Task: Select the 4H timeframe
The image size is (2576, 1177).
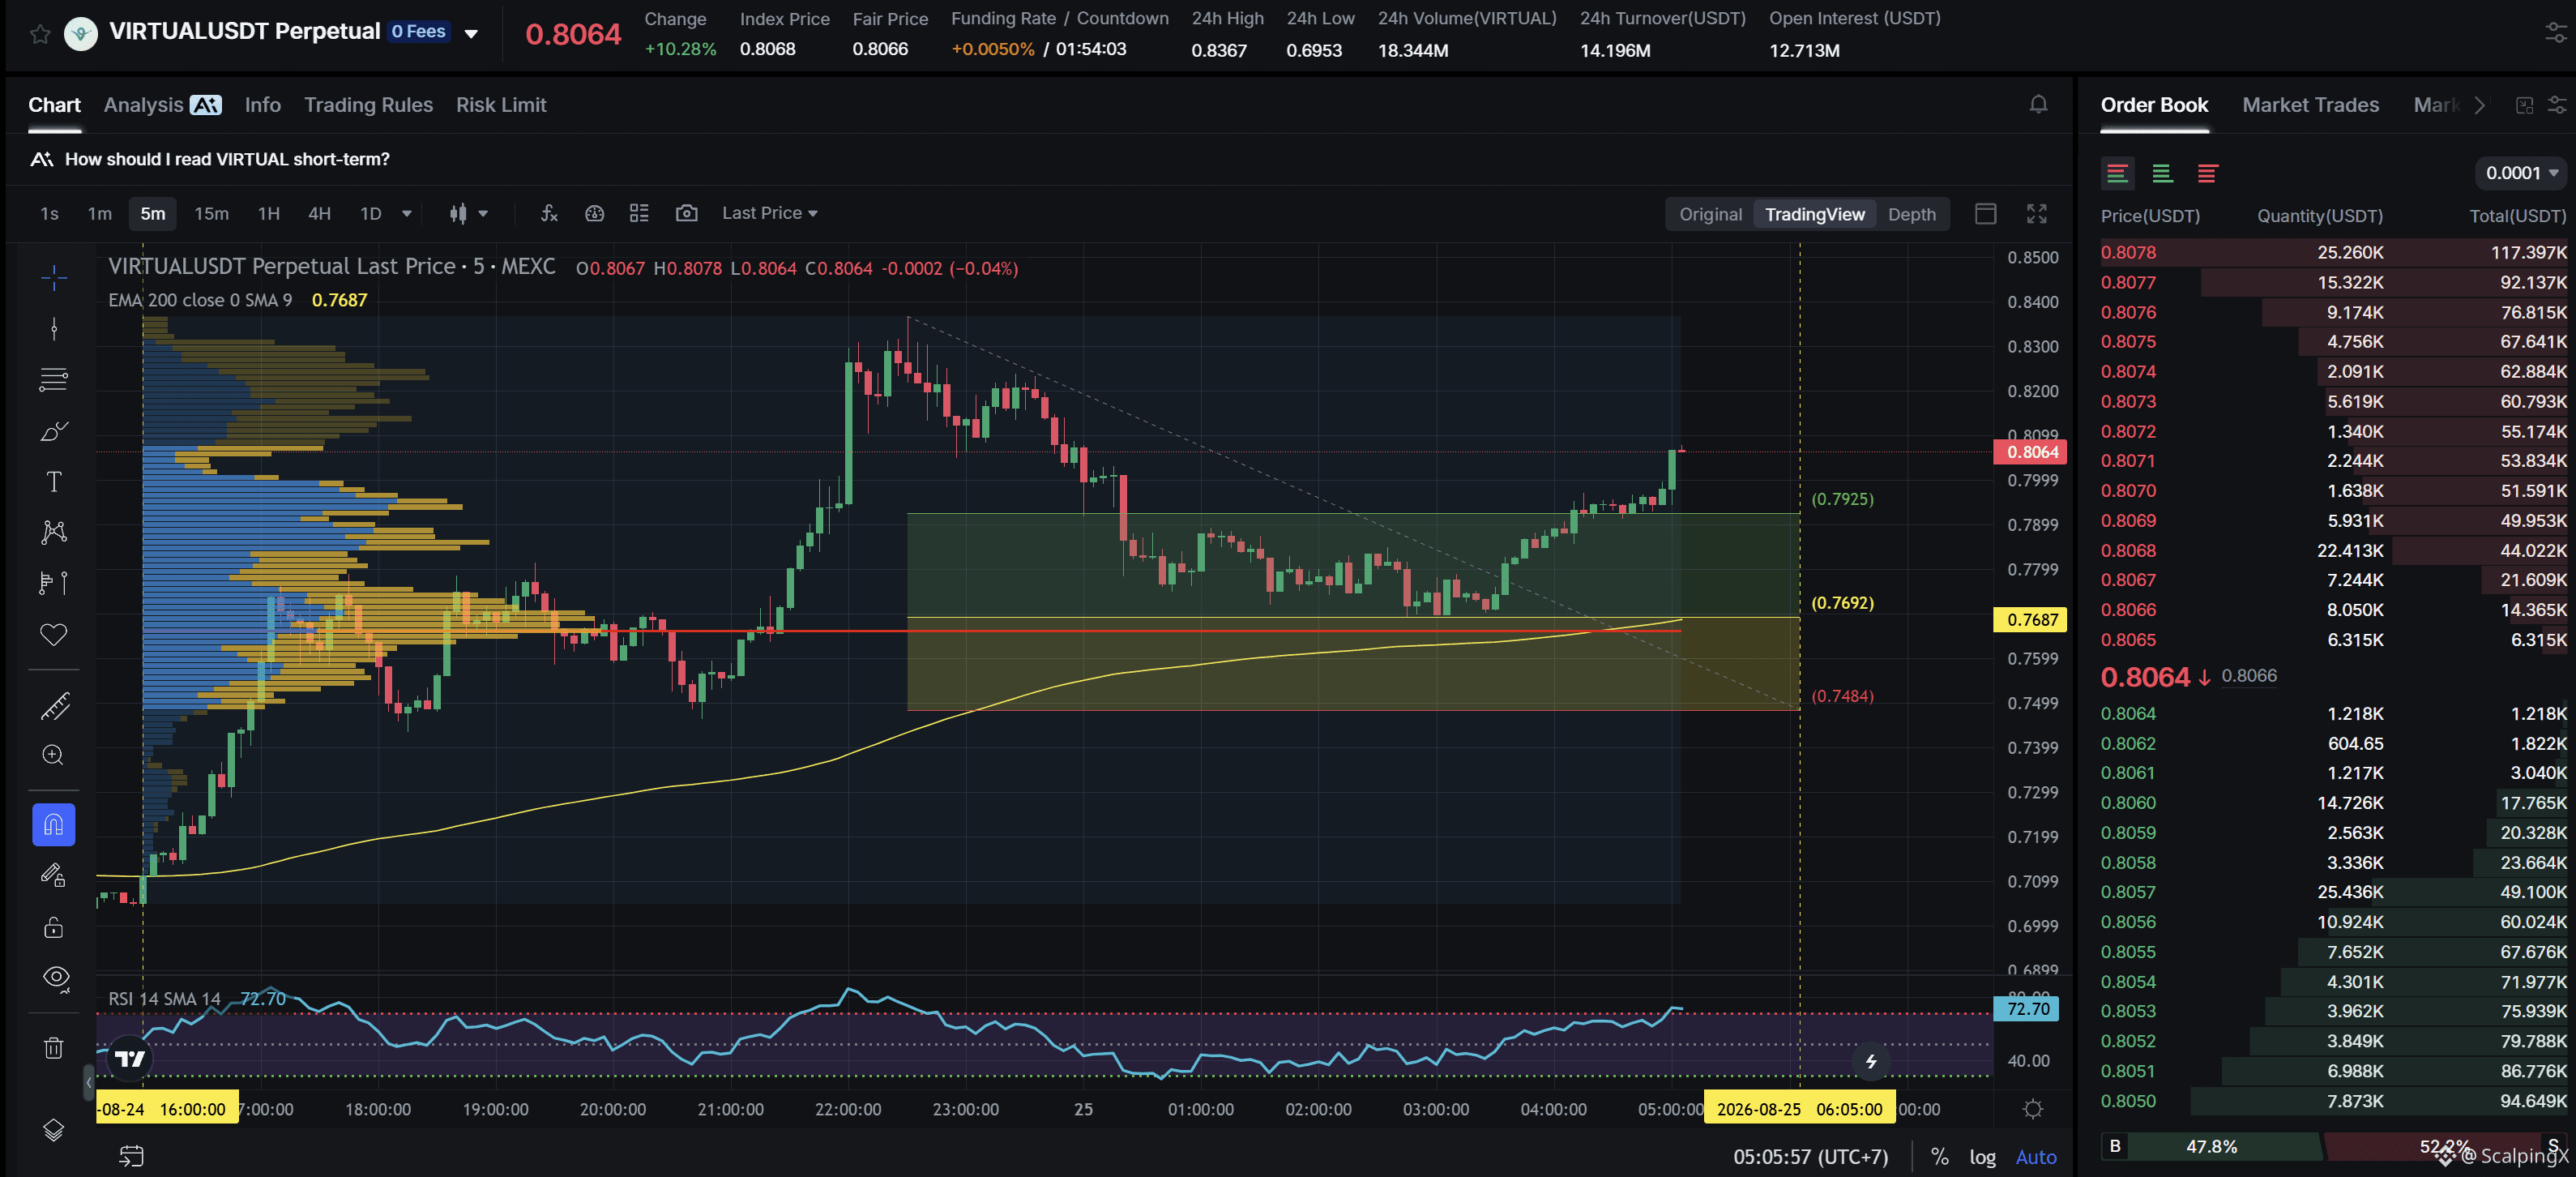Action: point(319,213)
